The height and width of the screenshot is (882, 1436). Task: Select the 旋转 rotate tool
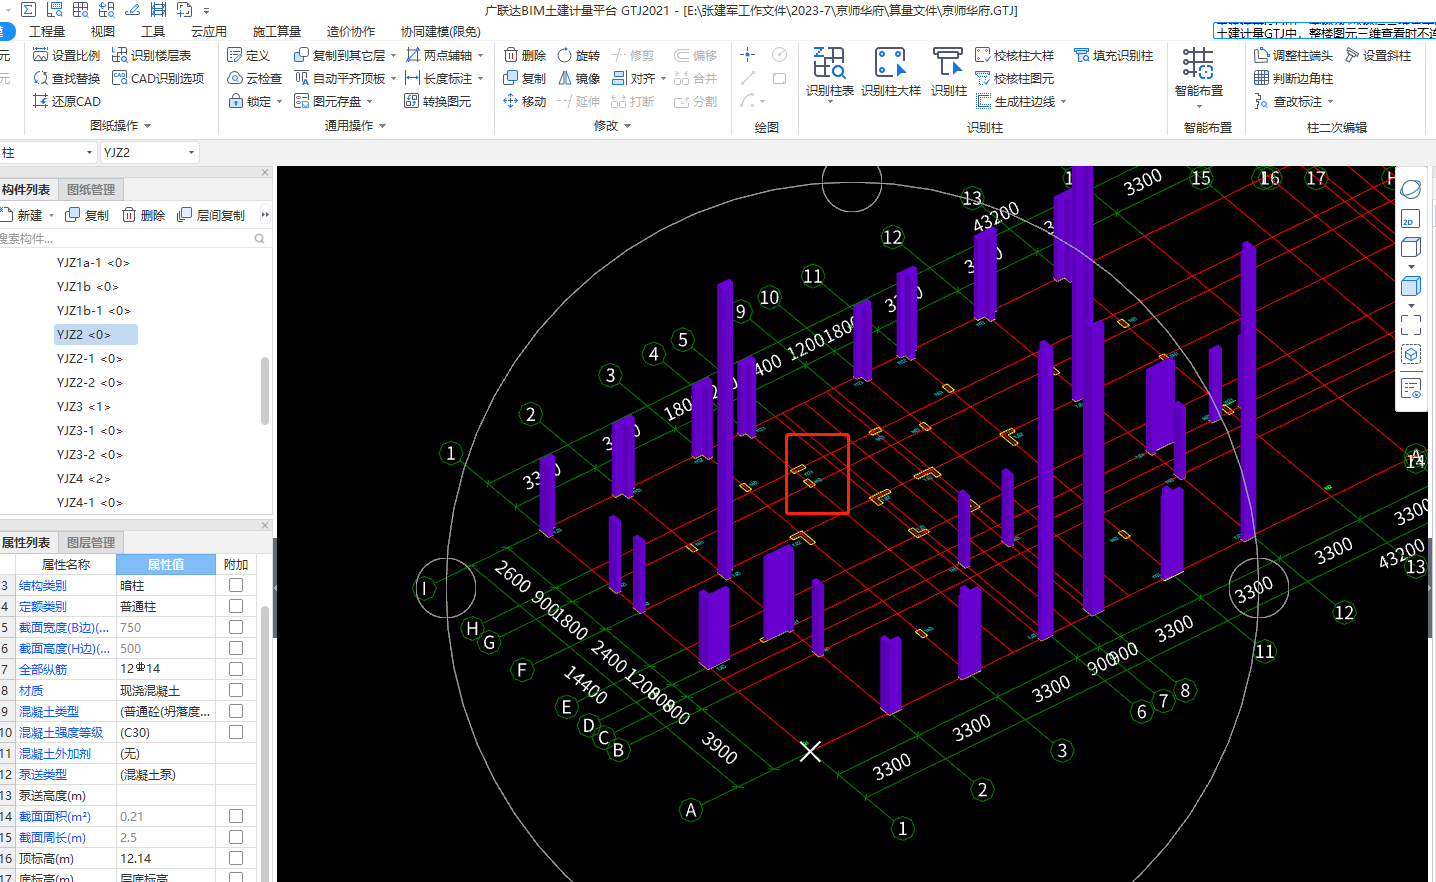pos(579,55)
